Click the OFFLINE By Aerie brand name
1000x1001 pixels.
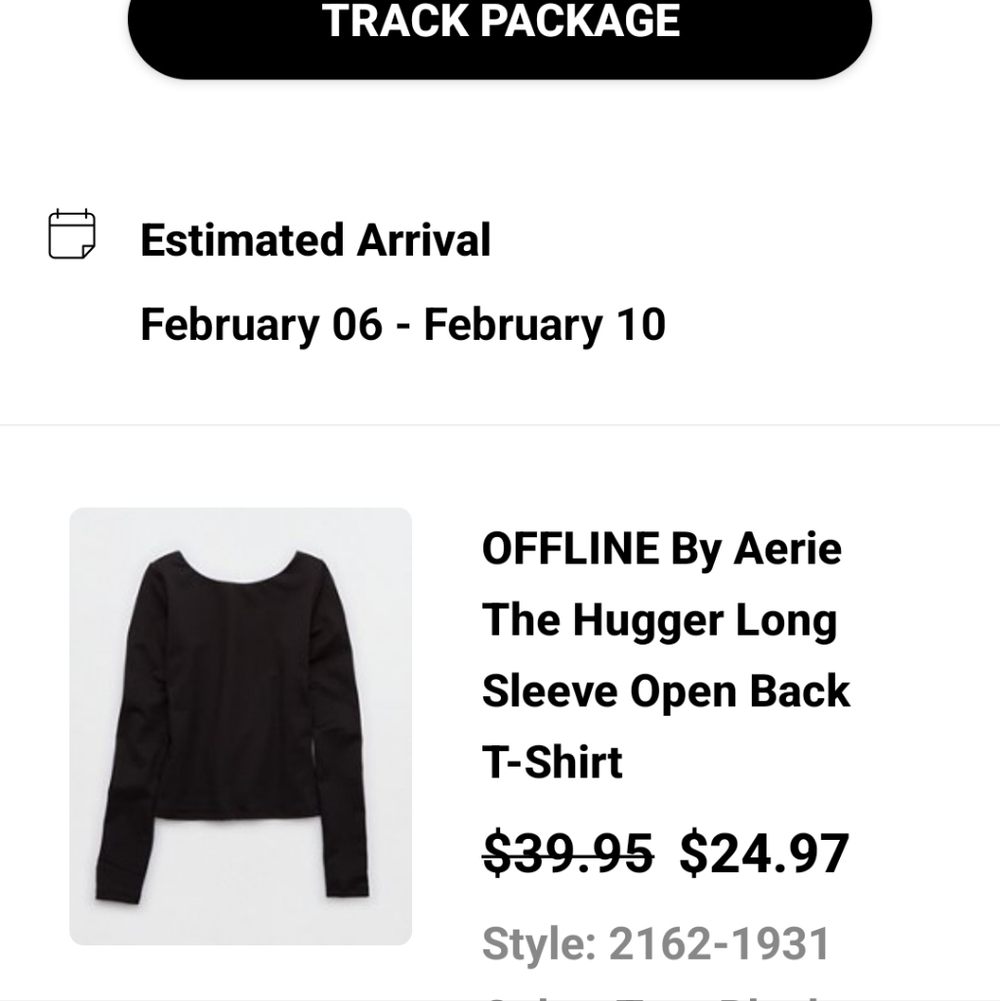point(662,548)
